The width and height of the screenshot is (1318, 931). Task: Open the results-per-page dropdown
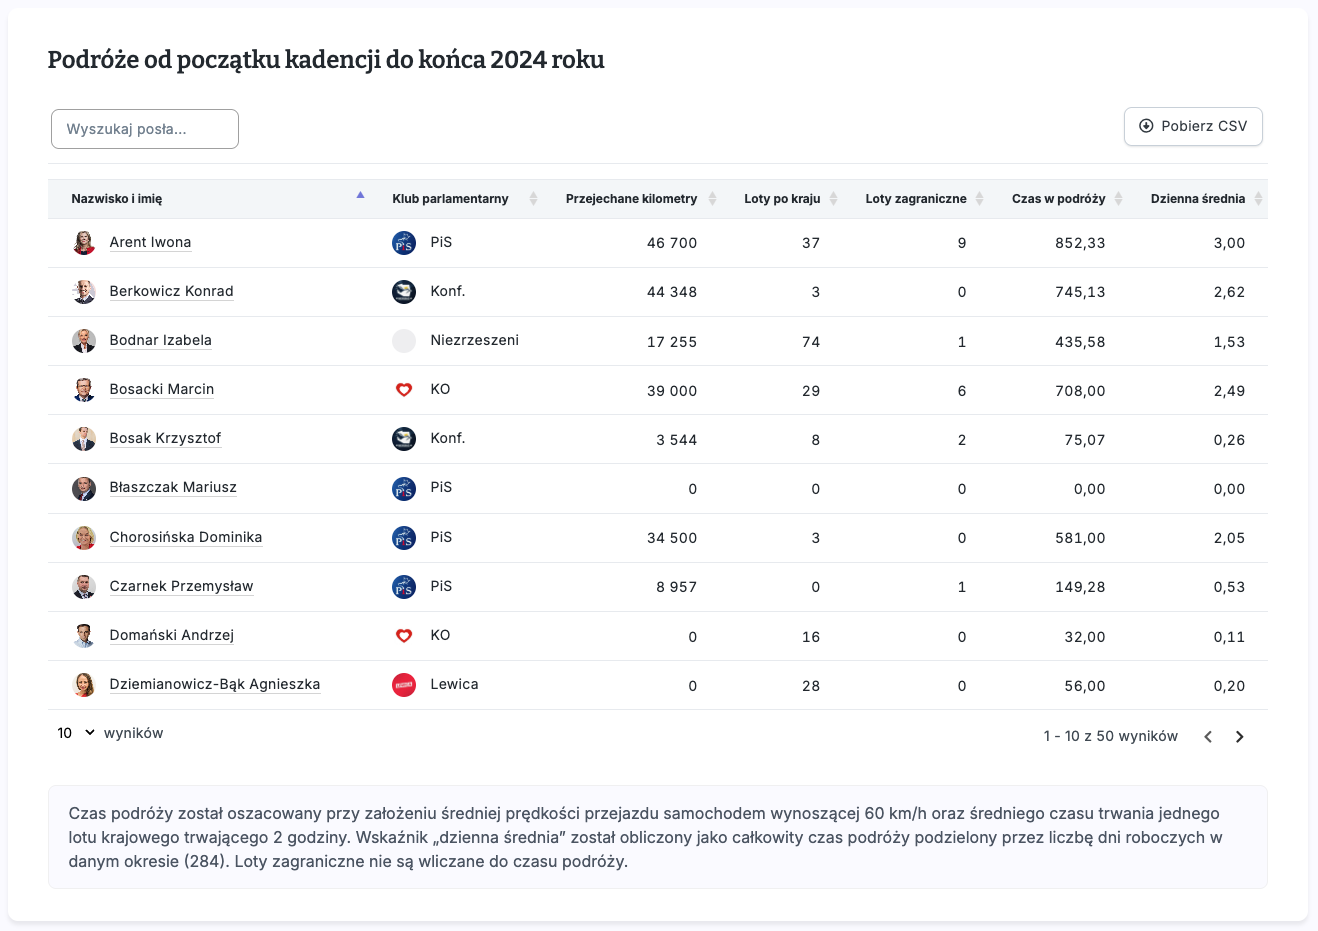click(x=76, y=733)
